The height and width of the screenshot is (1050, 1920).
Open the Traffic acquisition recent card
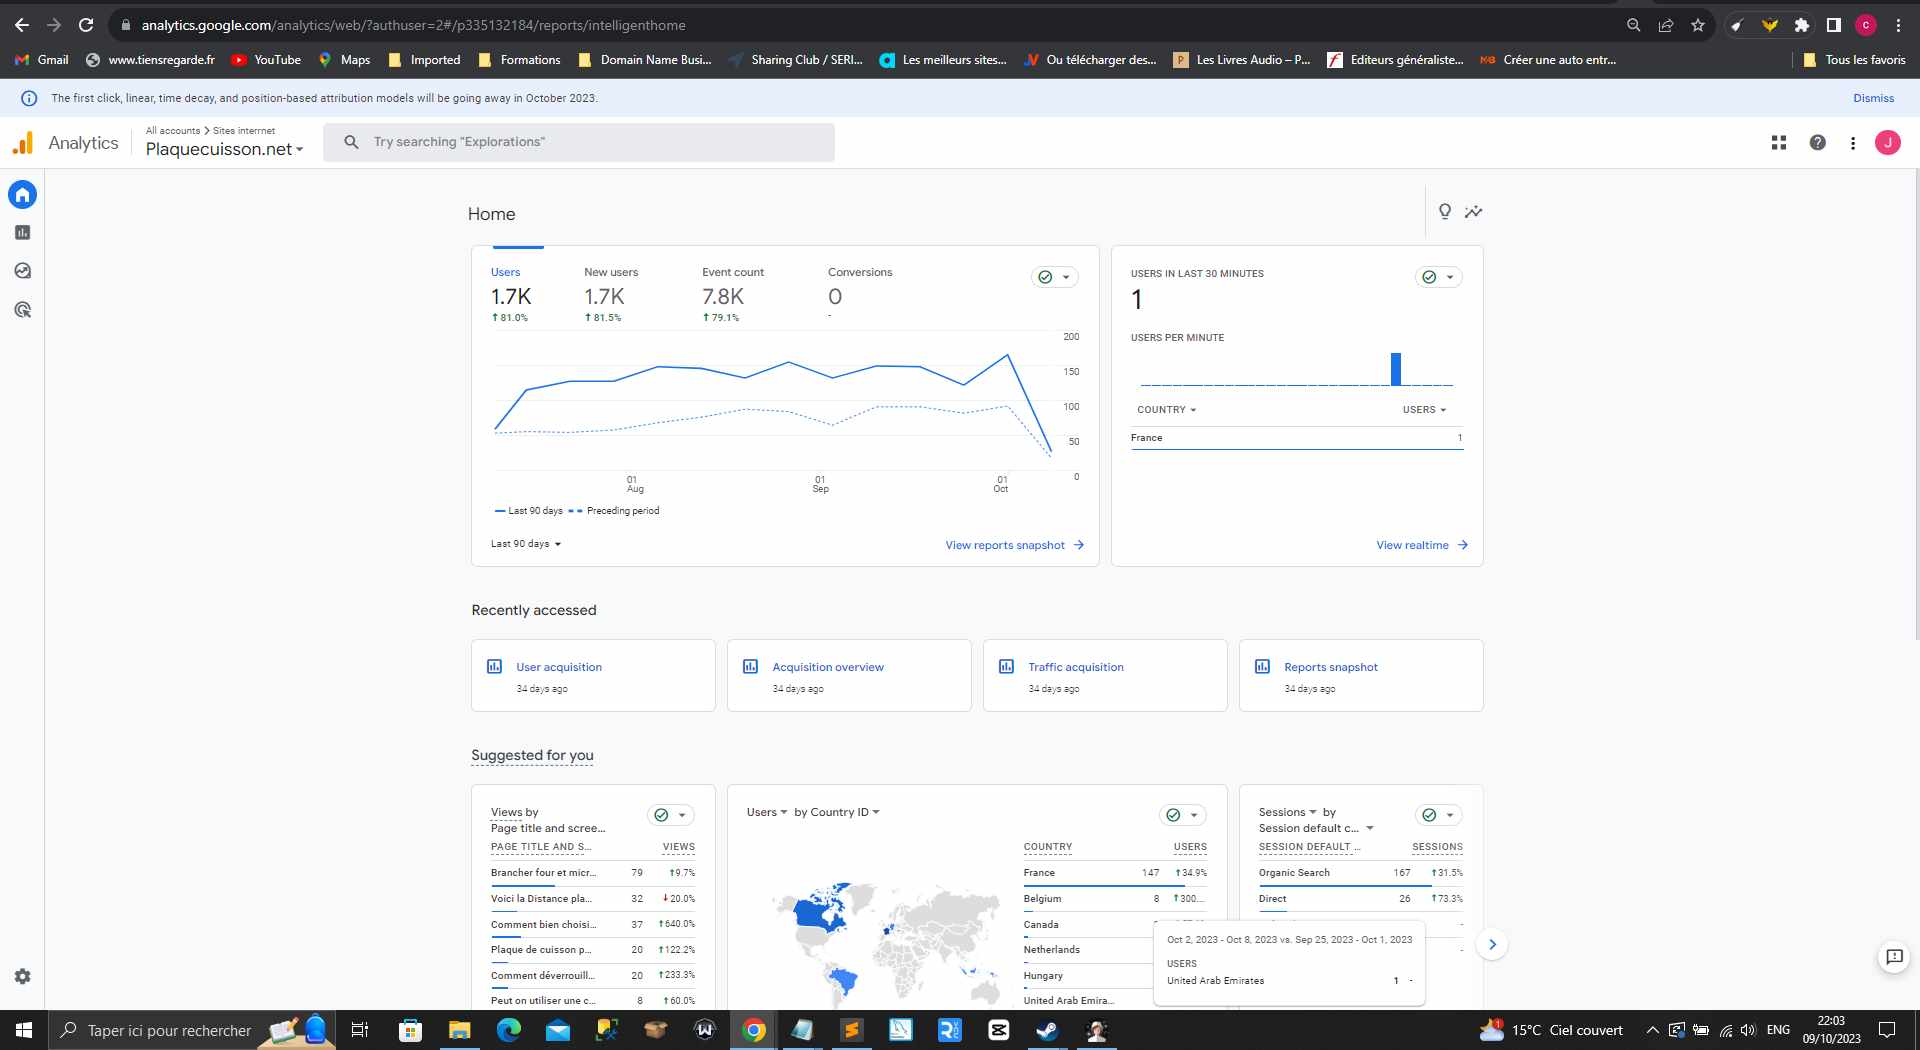pyautogui.click(x=1105, y=676)
